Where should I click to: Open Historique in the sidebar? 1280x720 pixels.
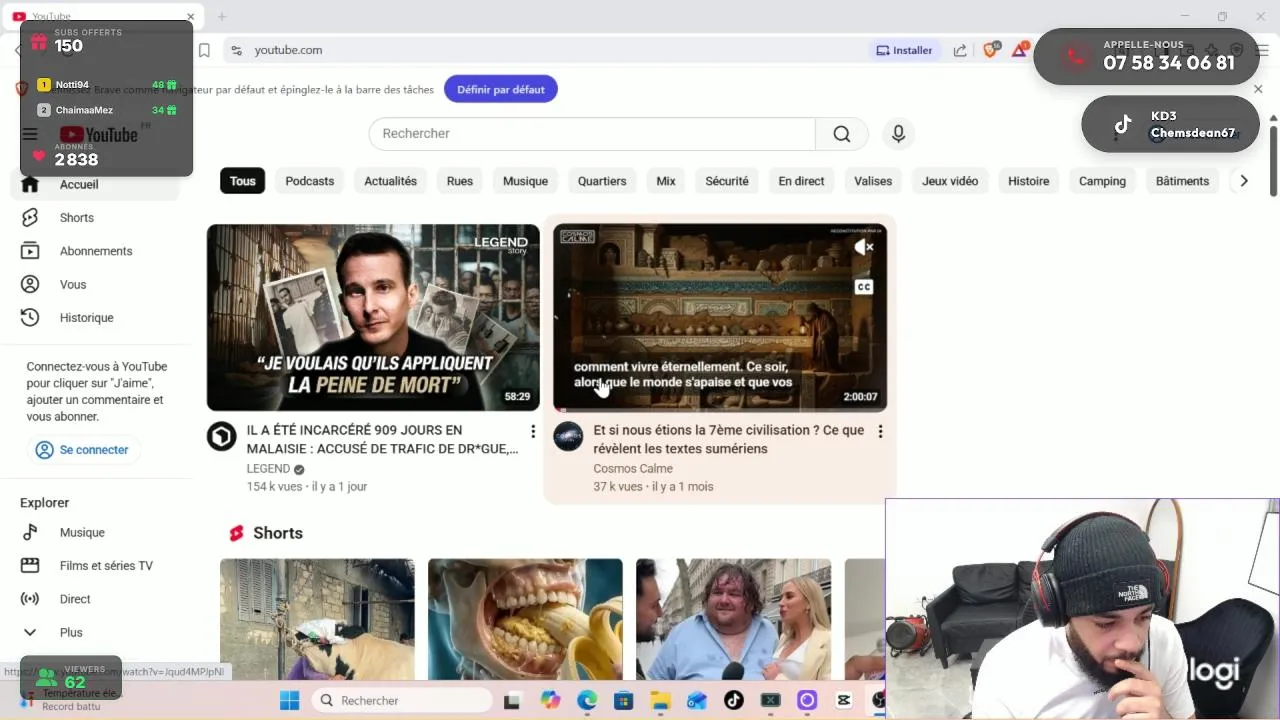[x=86, y=318]
